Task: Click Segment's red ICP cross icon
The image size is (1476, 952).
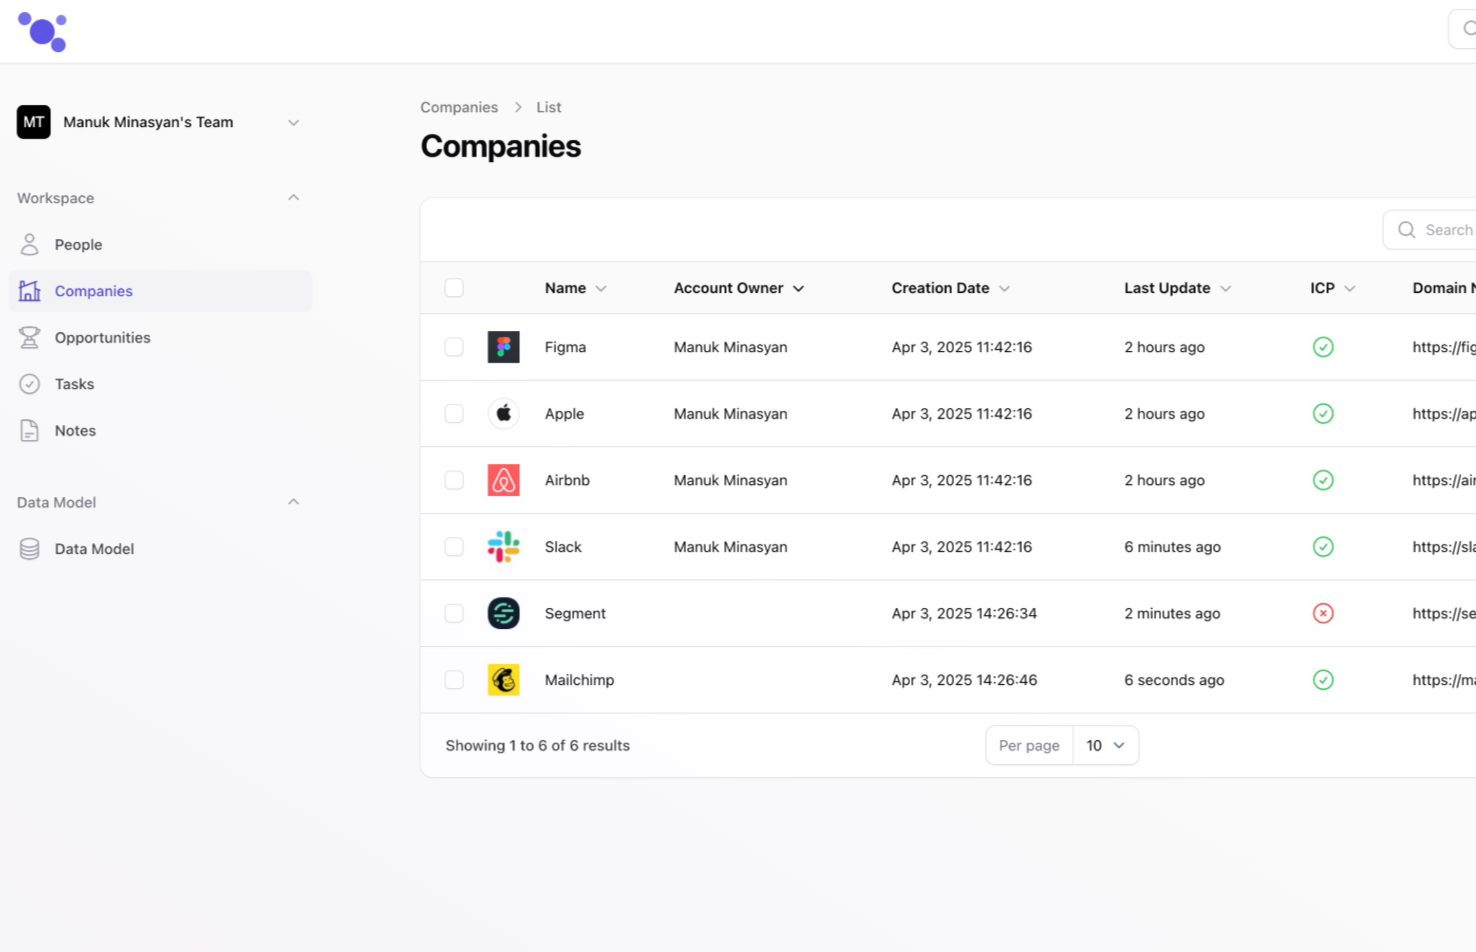Action: [x=1323, y=613]
